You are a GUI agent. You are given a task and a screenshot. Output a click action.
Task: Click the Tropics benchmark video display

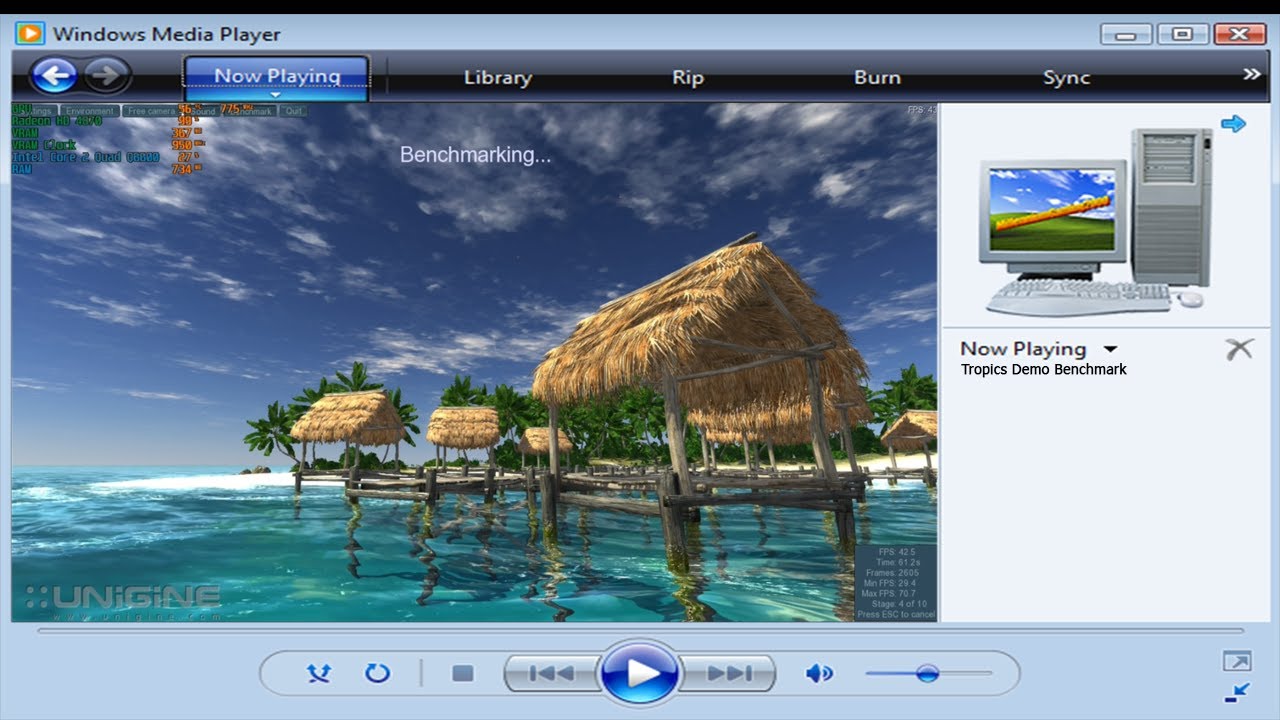[474, 362]
